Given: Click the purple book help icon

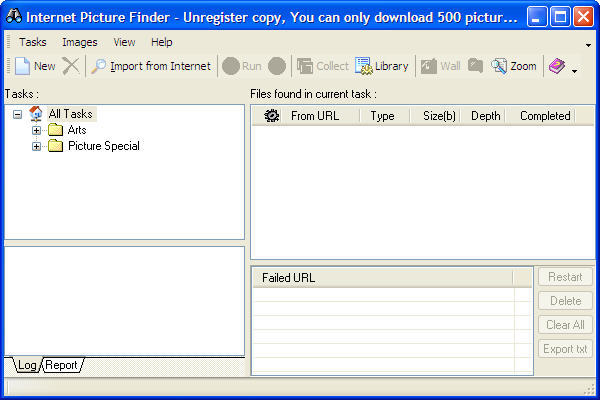Looking at the screenshot, I should click(x=557, y=66).
